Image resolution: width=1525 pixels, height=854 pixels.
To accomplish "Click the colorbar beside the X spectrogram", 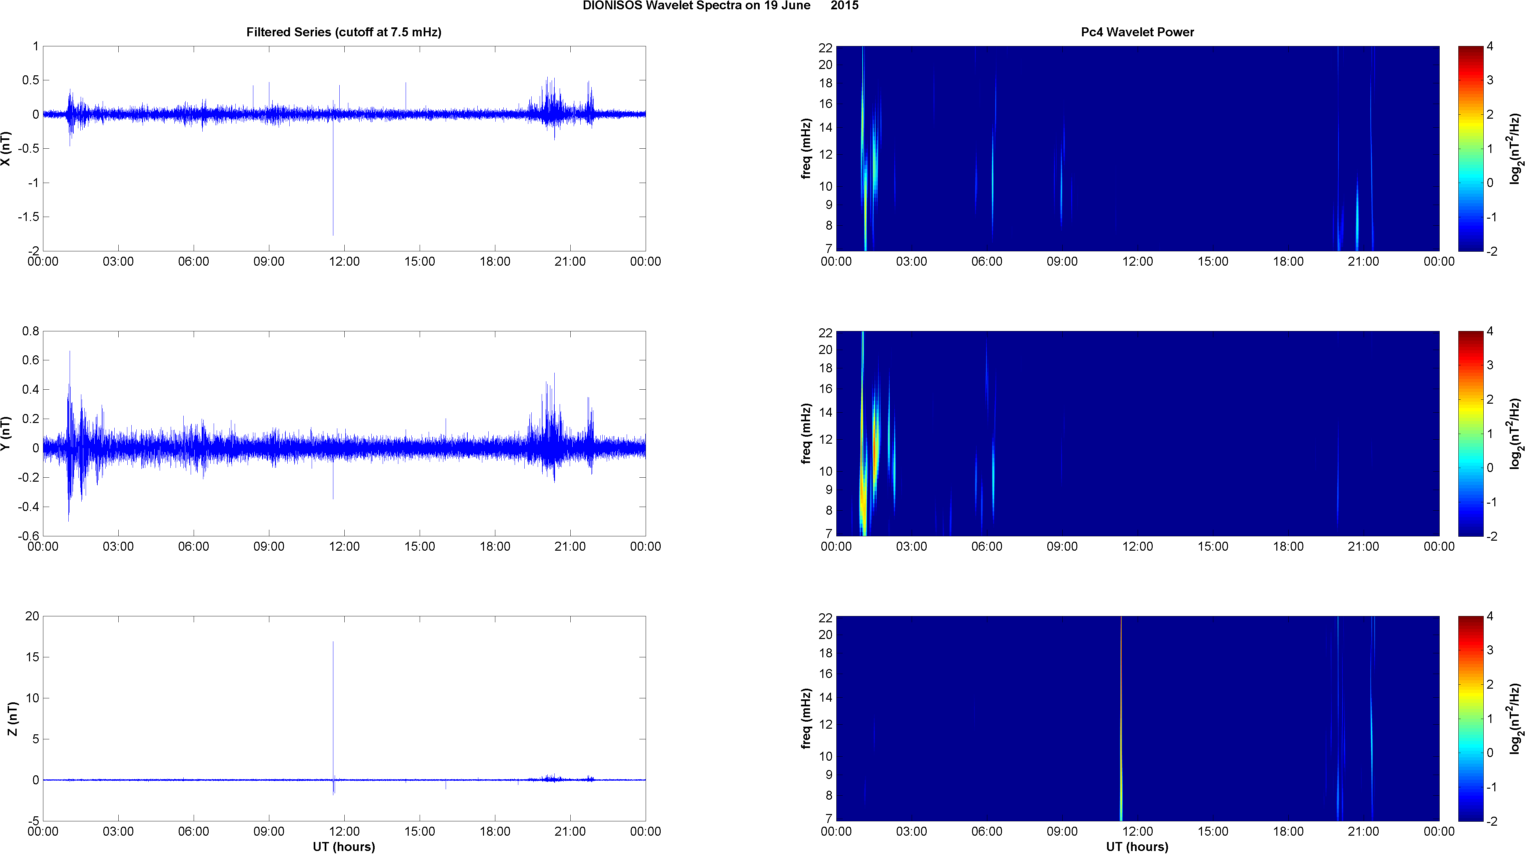I will point(1471,148).
